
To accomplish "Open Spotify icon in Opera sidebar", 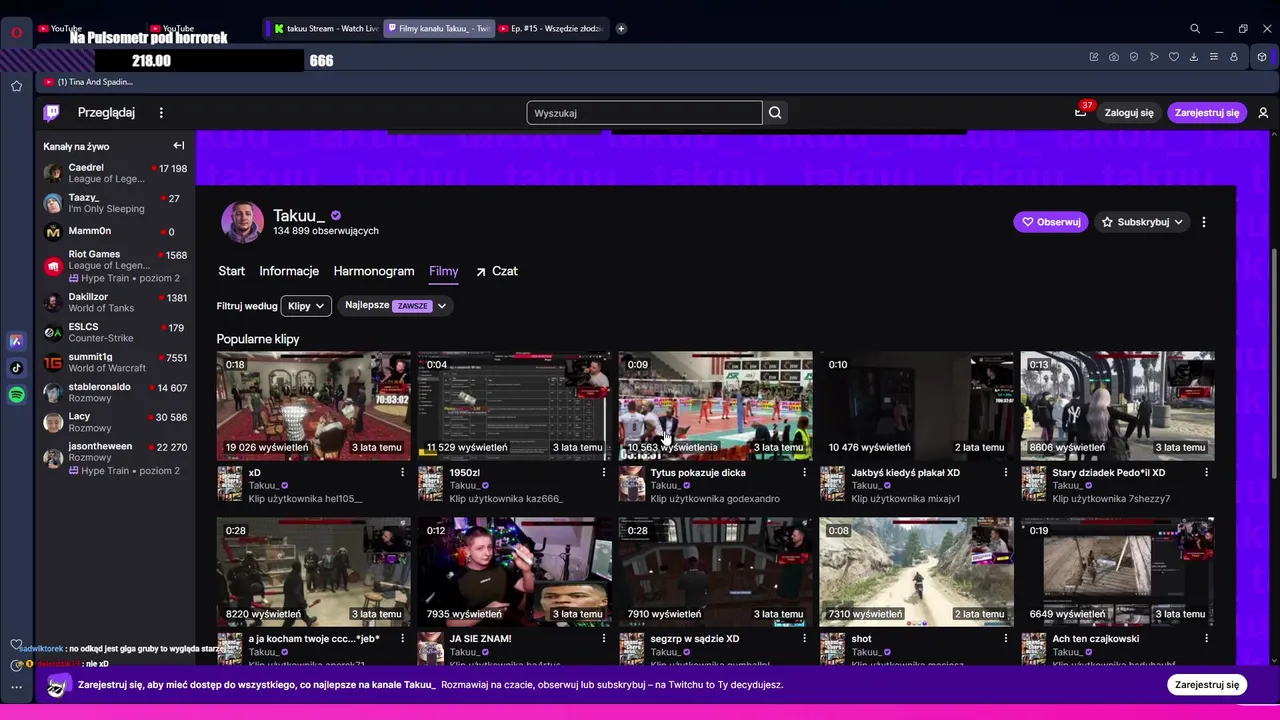I will [16, 395].
